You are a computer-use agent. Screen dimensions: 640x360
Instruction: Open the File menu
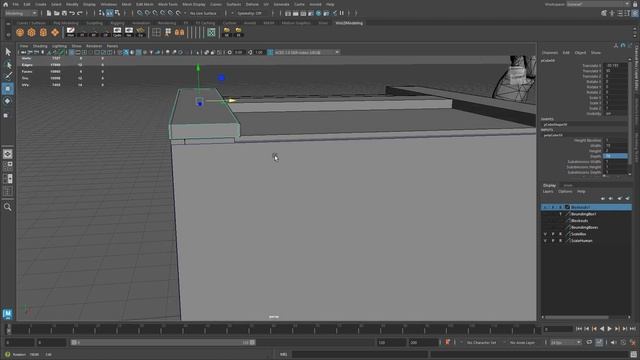click(x=16, y=4)
